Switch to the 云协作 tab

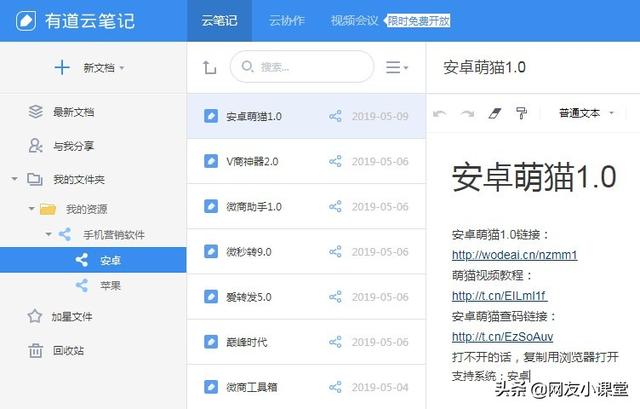[287, 21]
